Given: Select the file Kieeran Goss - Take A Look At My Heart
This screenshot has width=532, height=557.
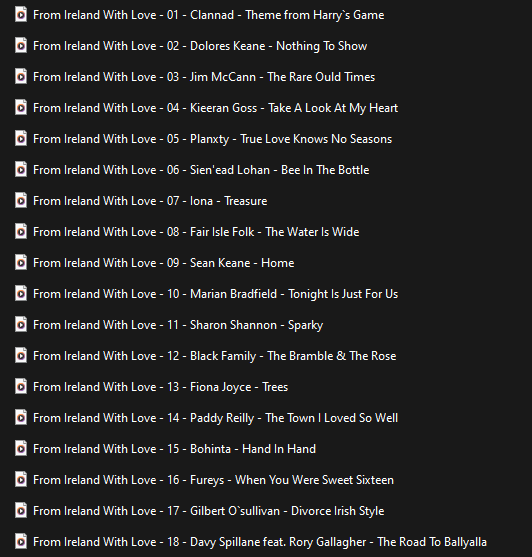Looking at the screenshot, I should click(x=215, y=108).
